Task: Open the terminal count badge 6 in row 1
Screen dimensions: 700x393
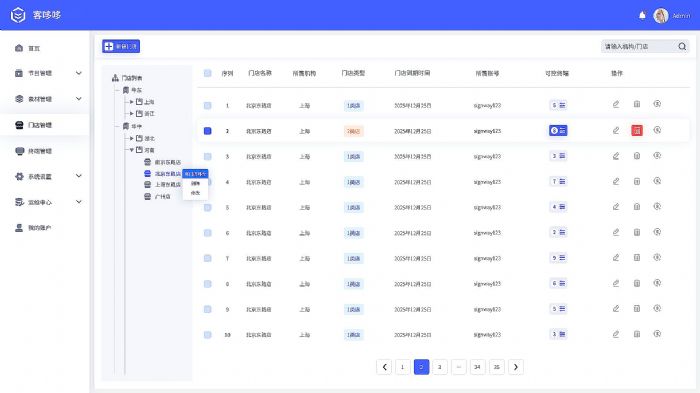Action: (558, 105)
